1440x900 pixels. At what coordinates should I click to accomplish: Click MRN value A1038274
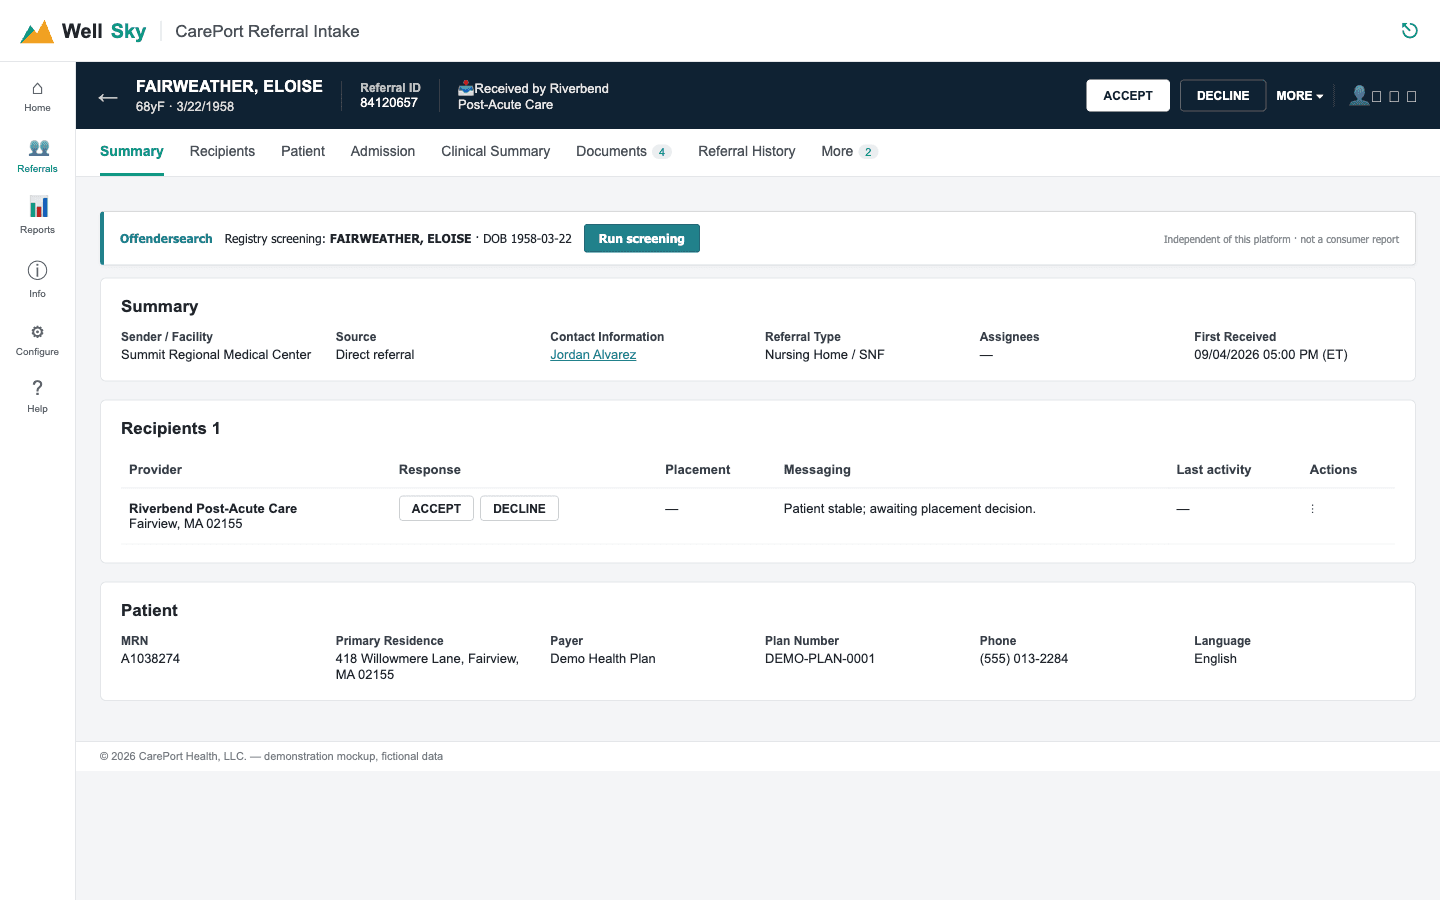tap(150, 659)
